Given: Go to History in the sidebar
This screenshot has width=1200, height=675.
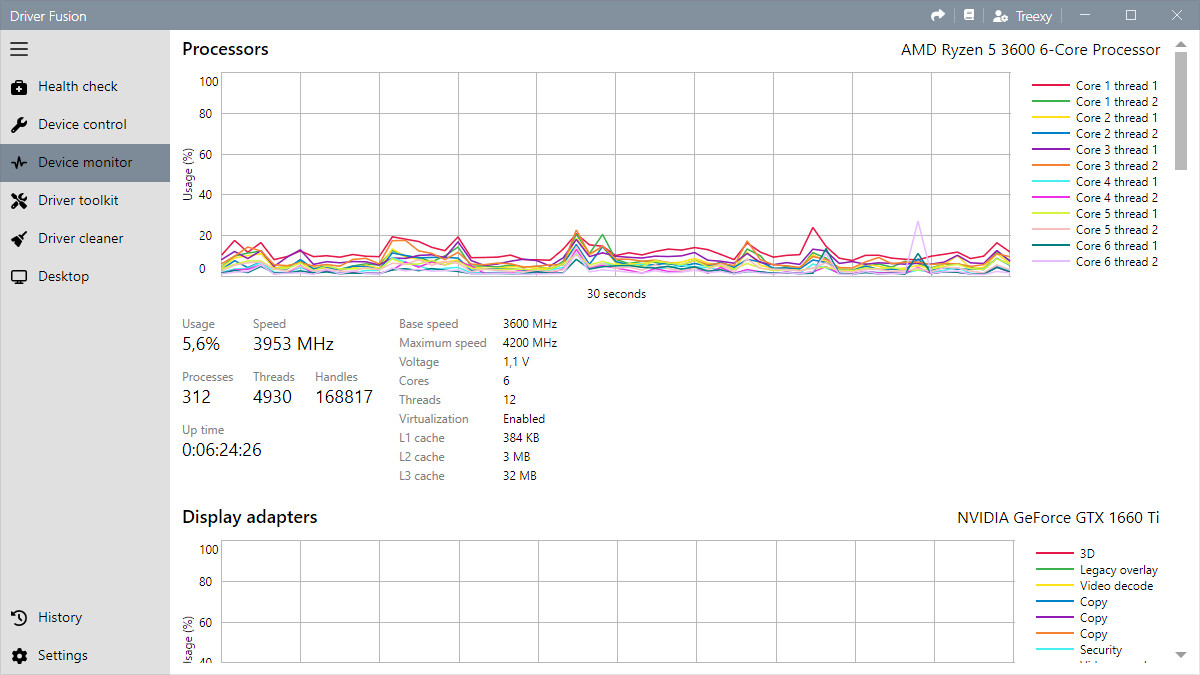Looking at the screenshot, I should click(85, 617).
